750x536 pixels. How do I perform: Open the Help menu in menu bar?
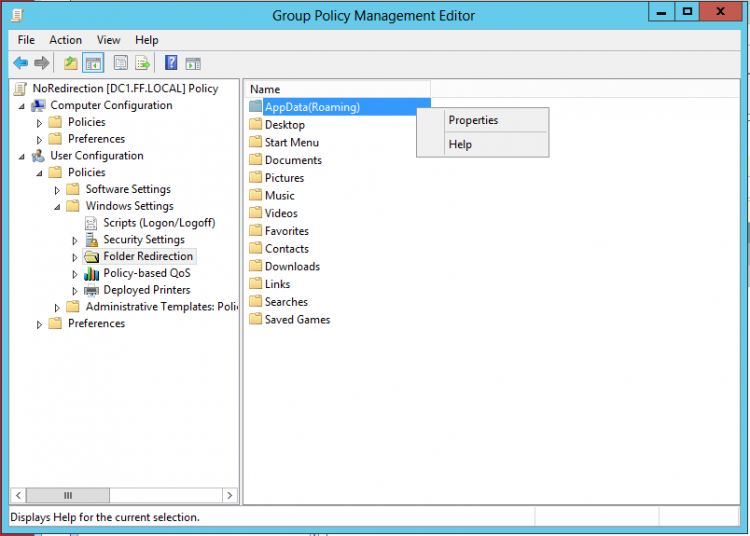(146, 40)
